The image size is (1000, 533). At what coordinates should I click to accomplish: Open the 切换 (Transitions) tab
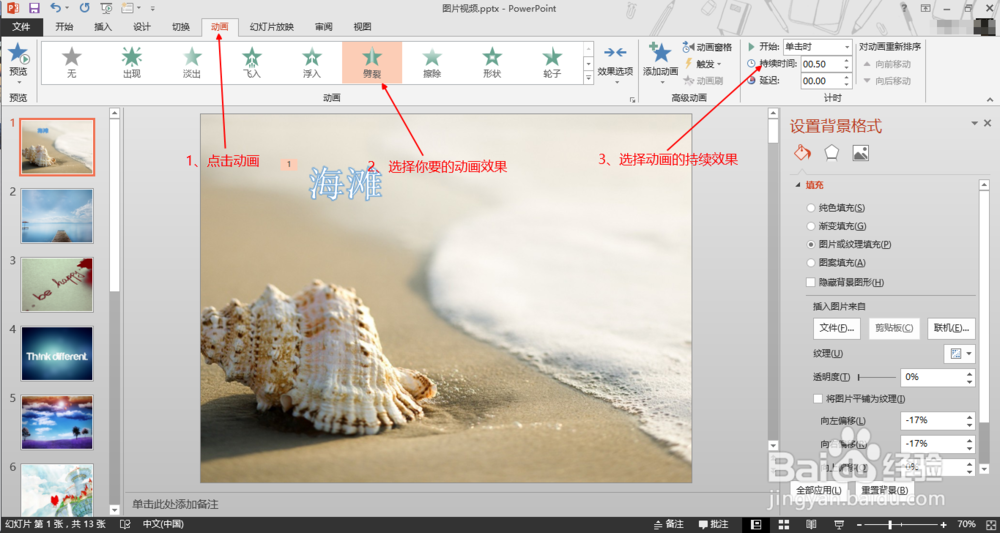point(180,27)
